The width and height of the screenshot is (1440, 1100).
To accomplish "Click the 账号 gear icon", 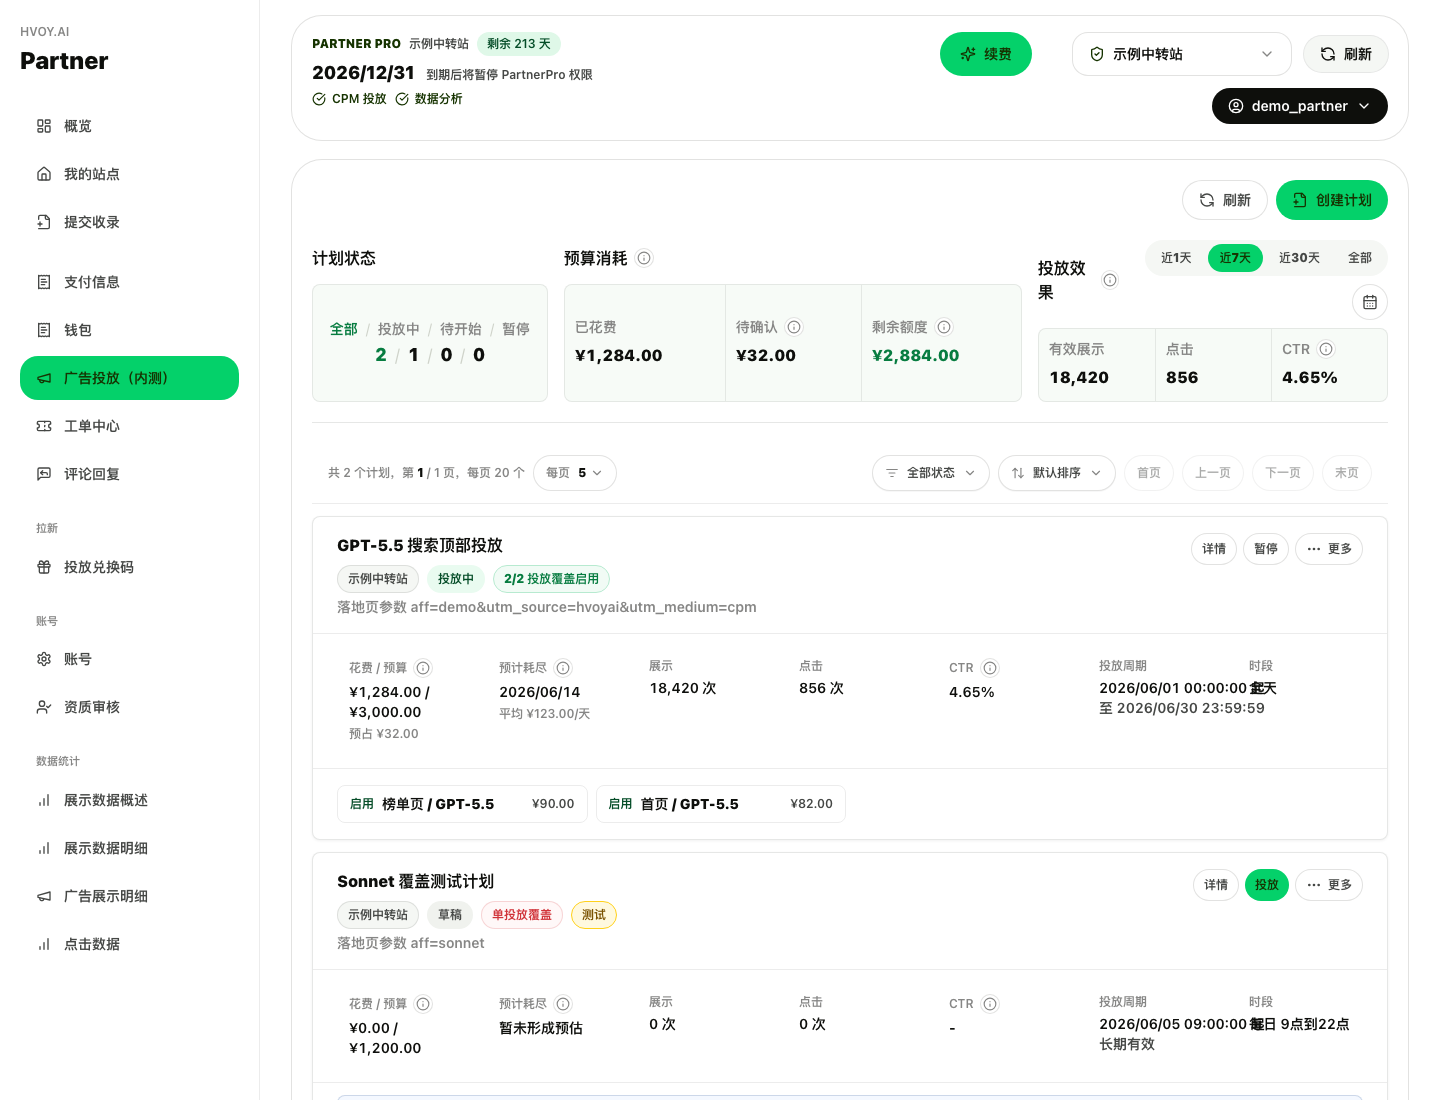I will point(44,659).
